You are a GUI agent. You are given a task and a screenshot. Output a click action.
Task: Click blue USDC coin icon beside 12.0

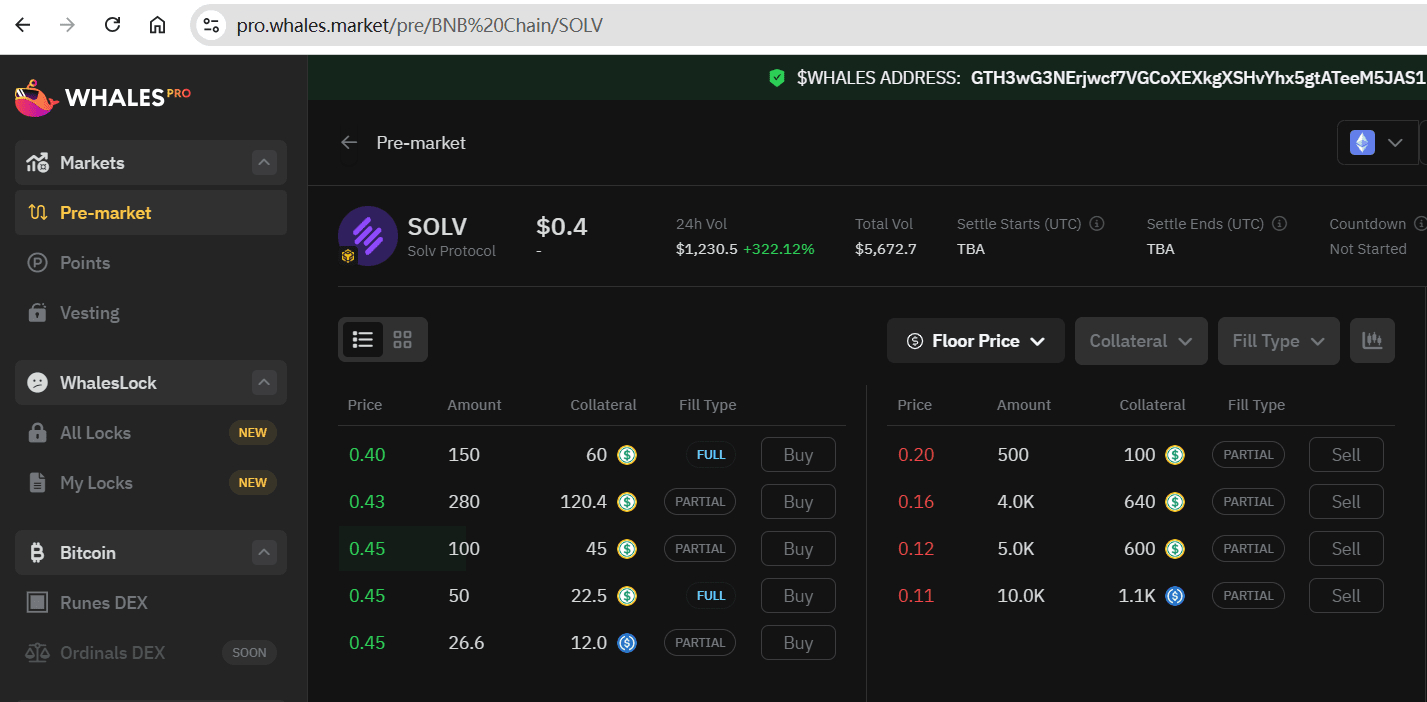(x=627, y=643)
